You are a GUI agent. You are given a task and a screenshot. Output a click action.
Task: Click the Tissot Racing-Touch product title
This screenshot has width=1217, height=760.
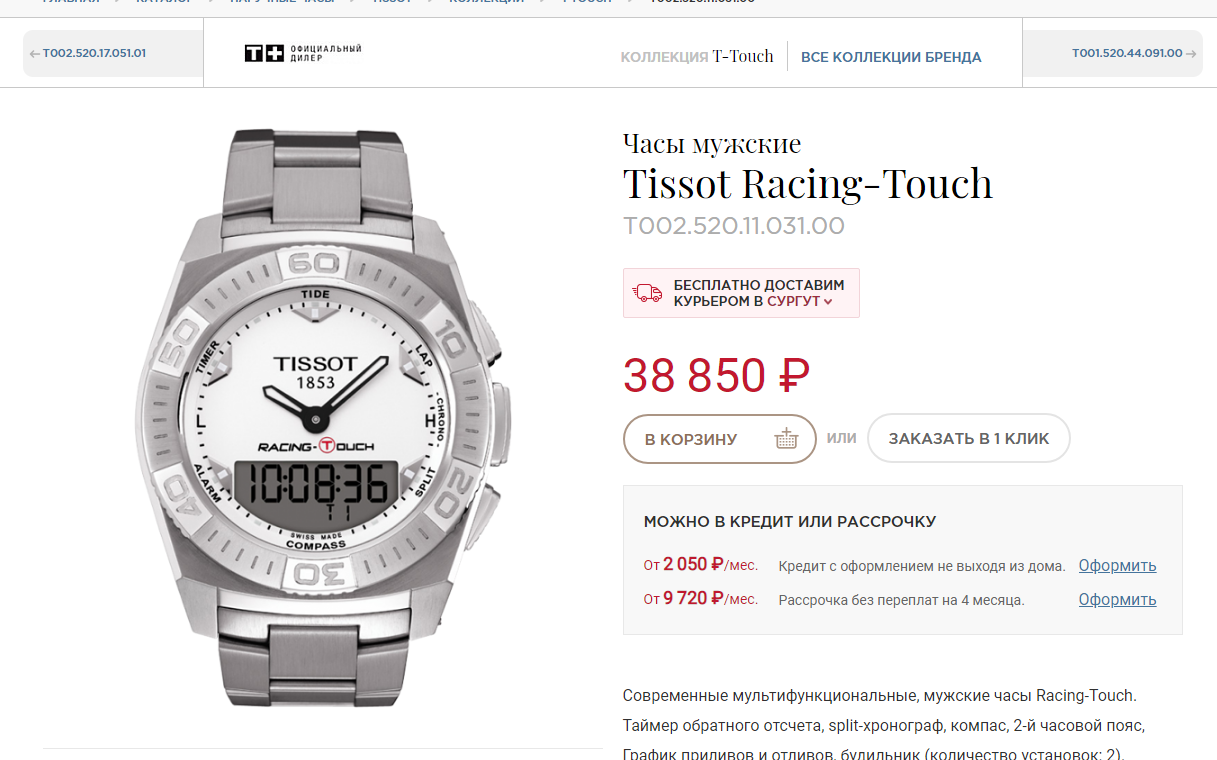808,184
